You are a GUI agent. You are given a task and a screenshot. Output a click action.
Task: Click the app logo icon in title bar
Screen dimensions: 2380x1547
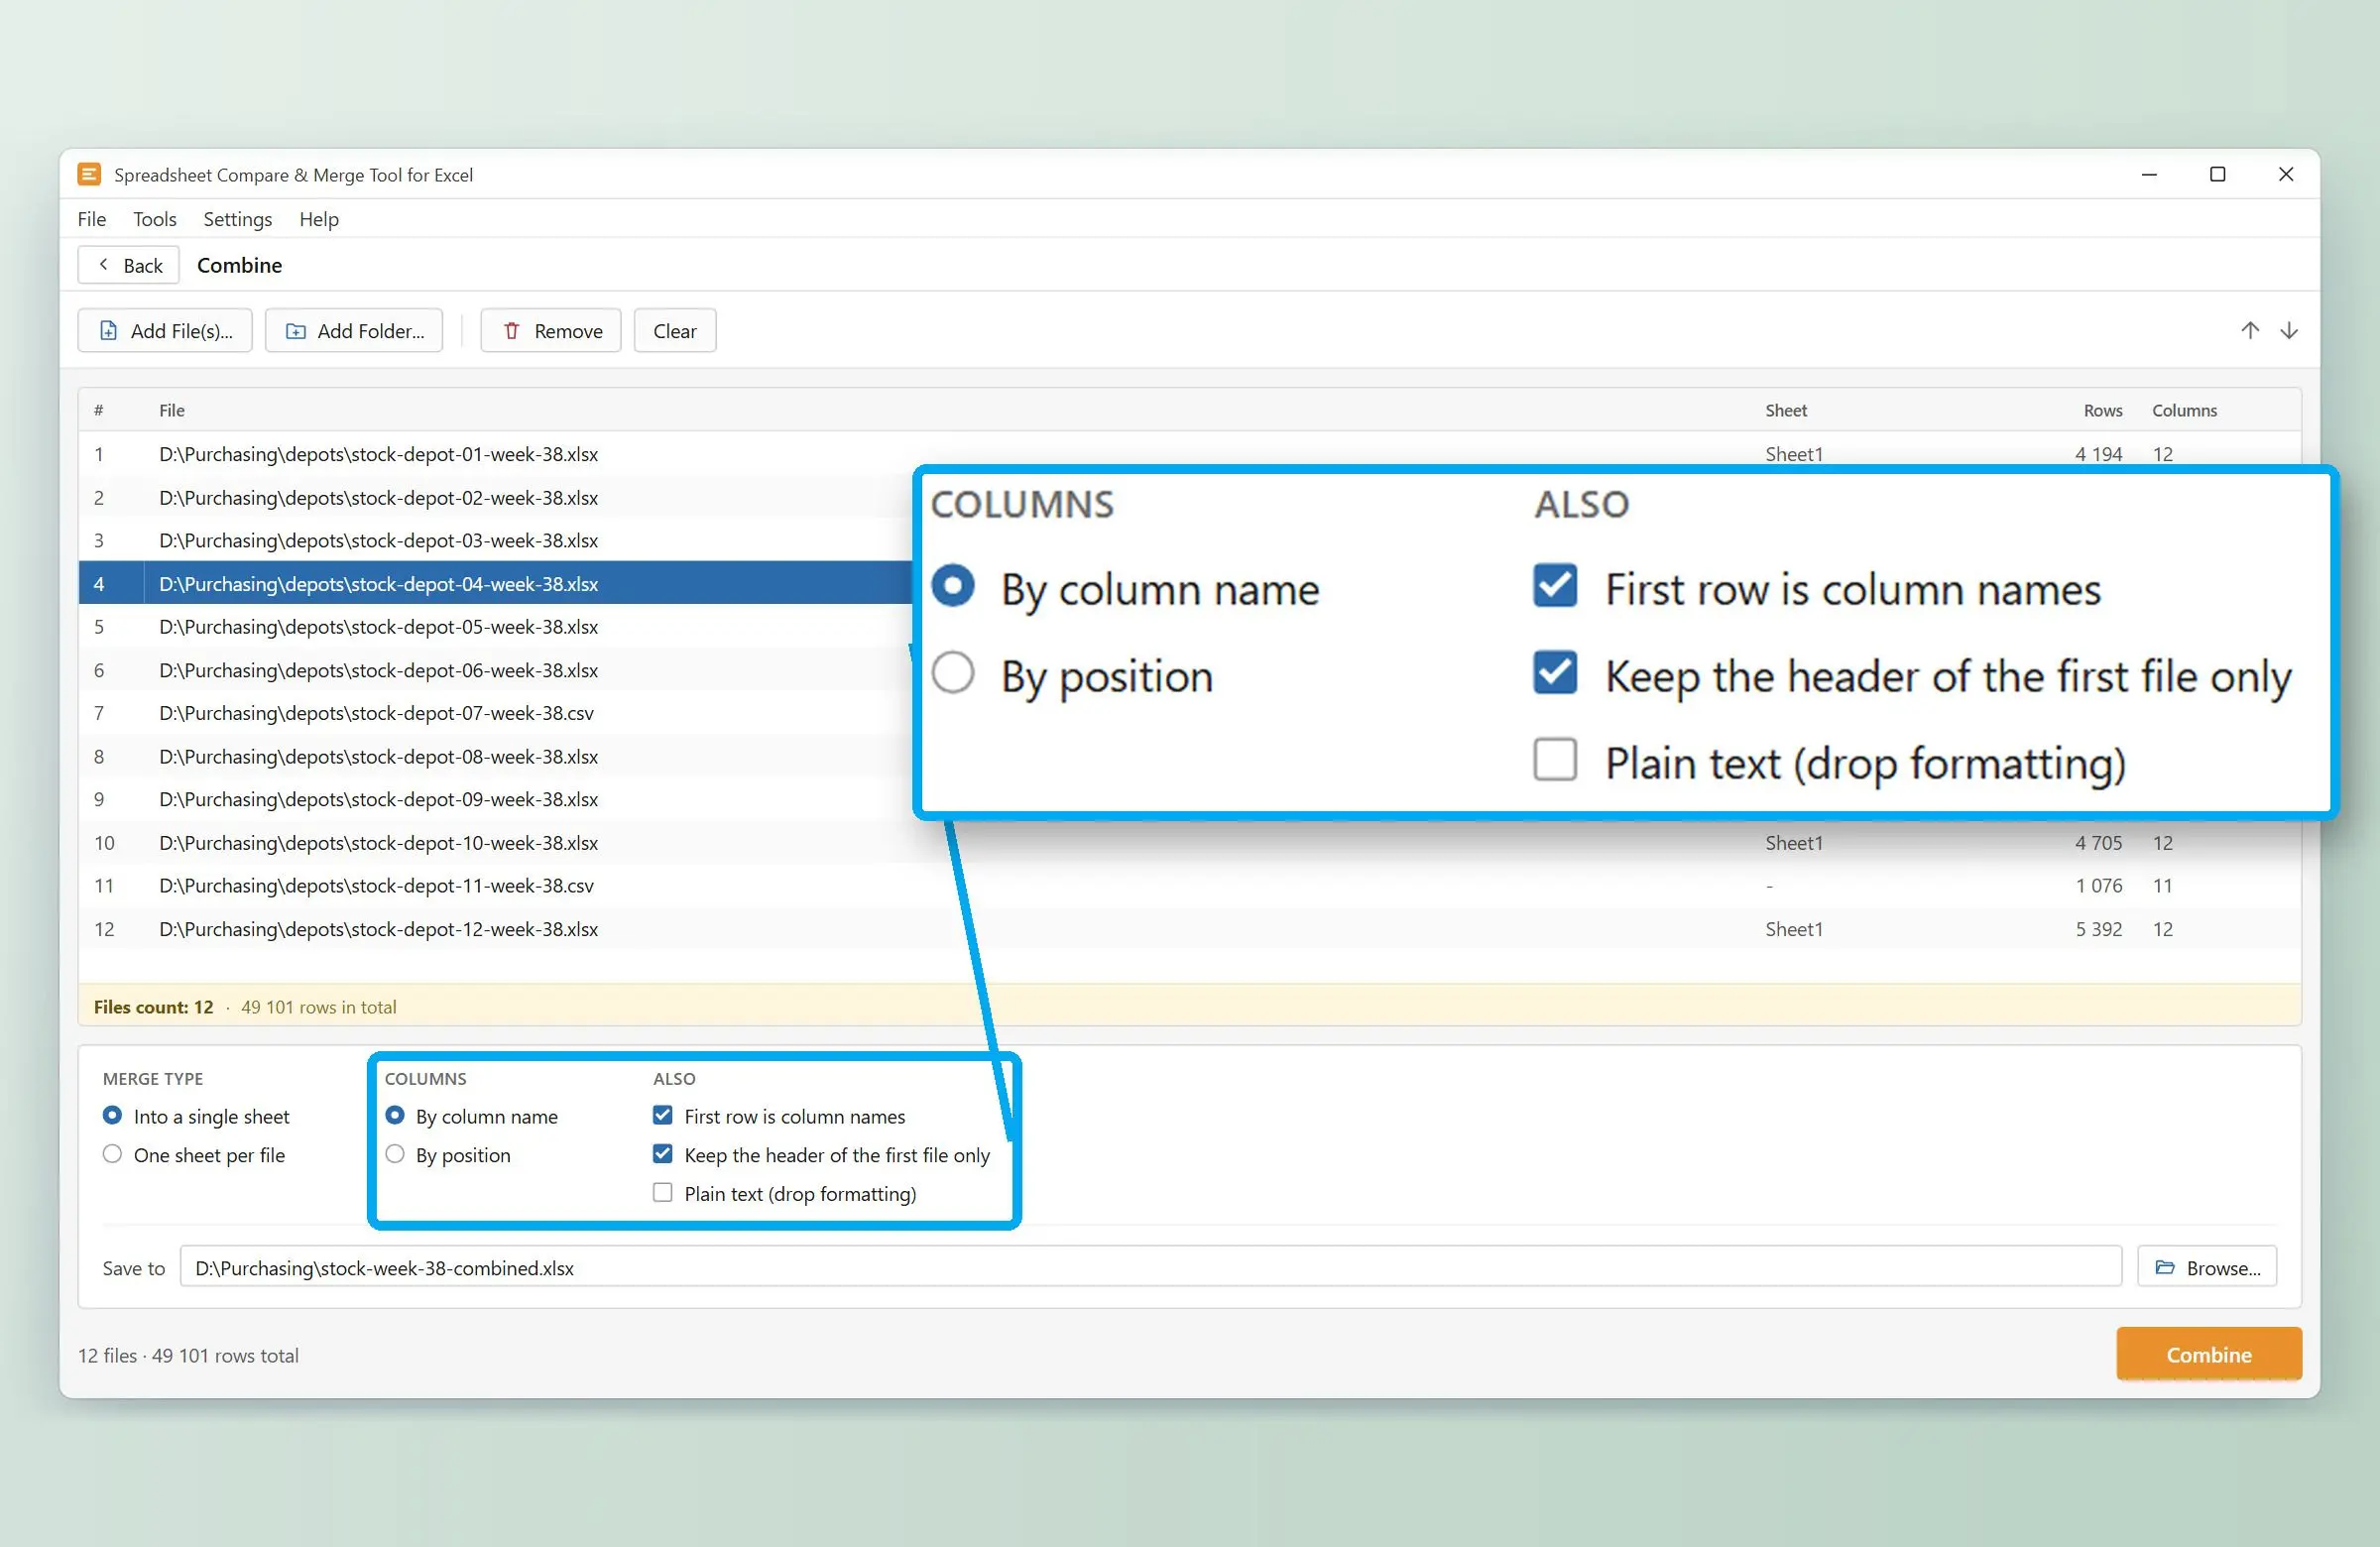(89, 174)
